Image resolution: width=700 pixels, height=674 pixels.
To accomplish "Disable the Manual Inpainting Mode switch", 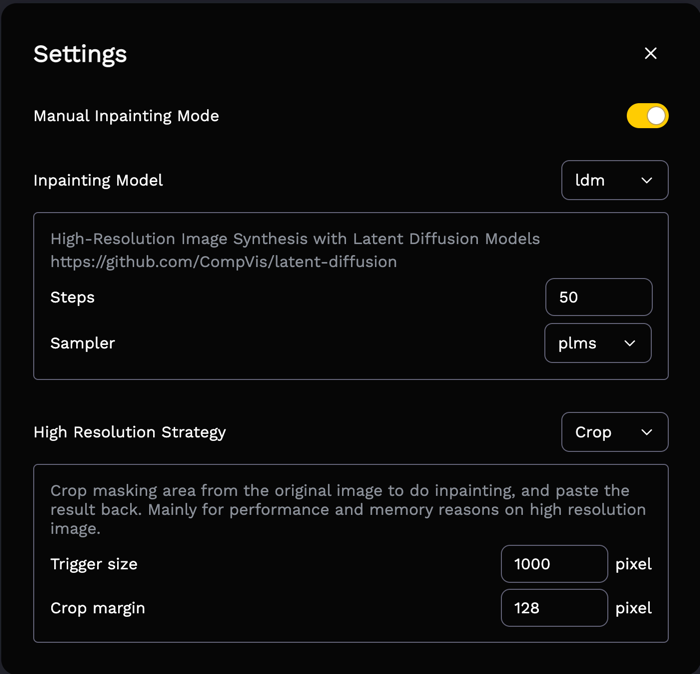I will coord(647,116).
